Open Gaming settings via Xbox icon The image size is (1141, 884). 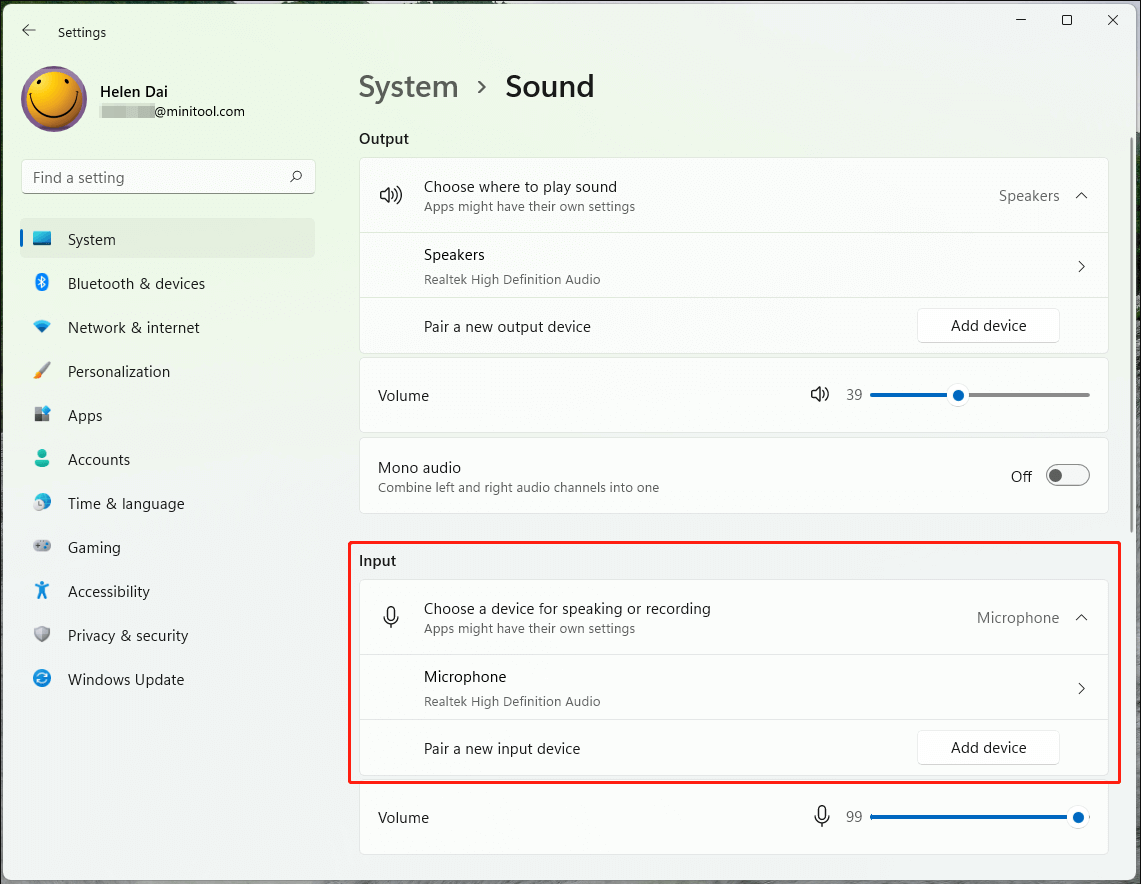click(x=42, y=547)
